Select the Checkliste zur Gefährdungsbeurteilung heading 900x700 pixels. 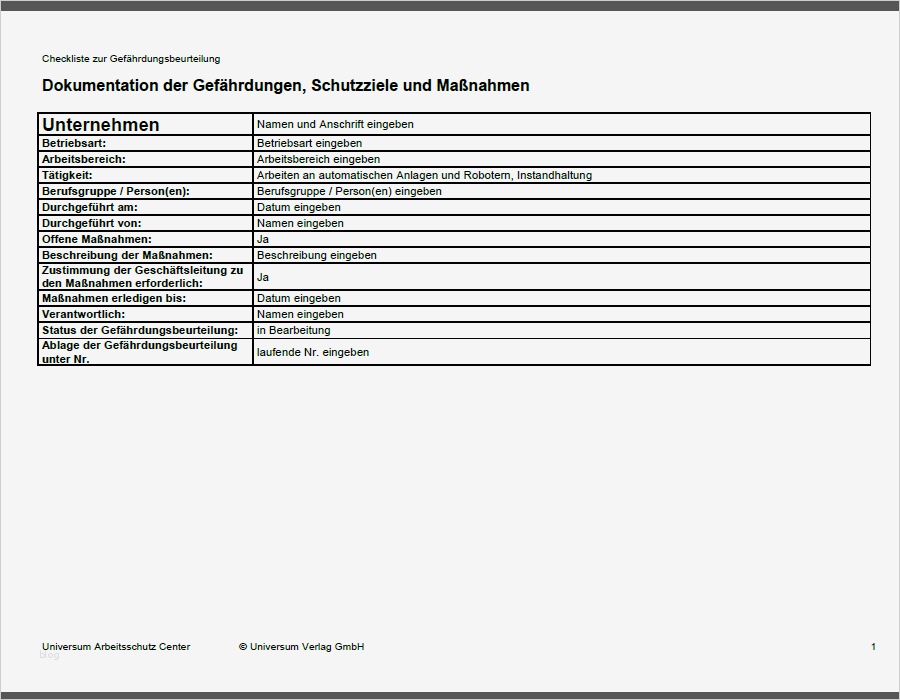click(131, 58)
